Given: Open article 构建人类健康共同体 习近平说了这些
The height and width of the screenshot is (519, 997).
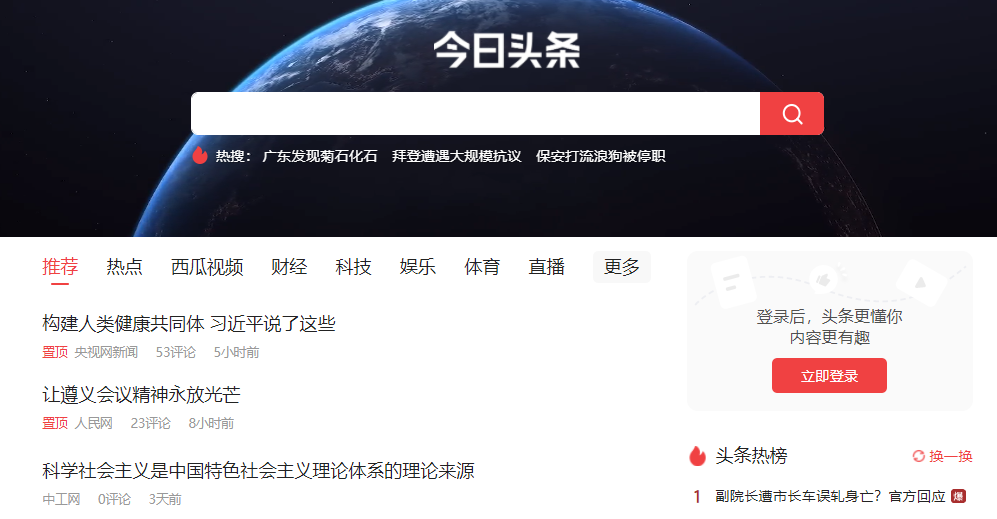Looking at the screenshot, I should (189, 324).
